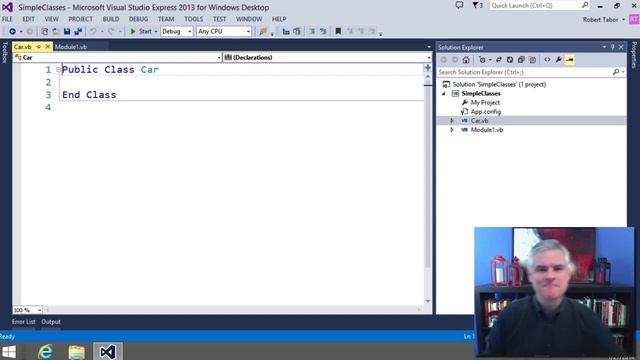Viewport: 640px width, 360px height.
Task: Open Properties with the wrench icon
Action: tap(558, 60)
